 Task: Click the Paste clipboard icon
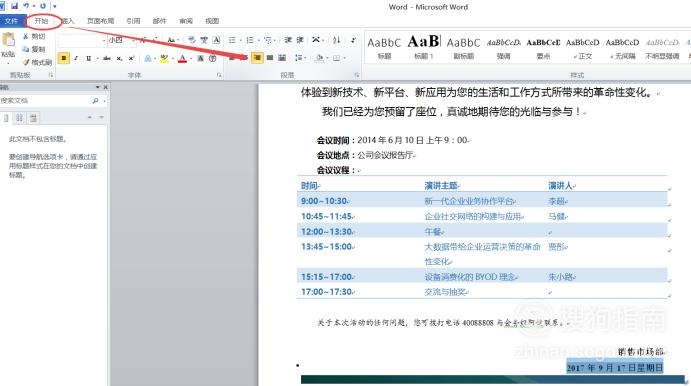click(x=8, y=40)
